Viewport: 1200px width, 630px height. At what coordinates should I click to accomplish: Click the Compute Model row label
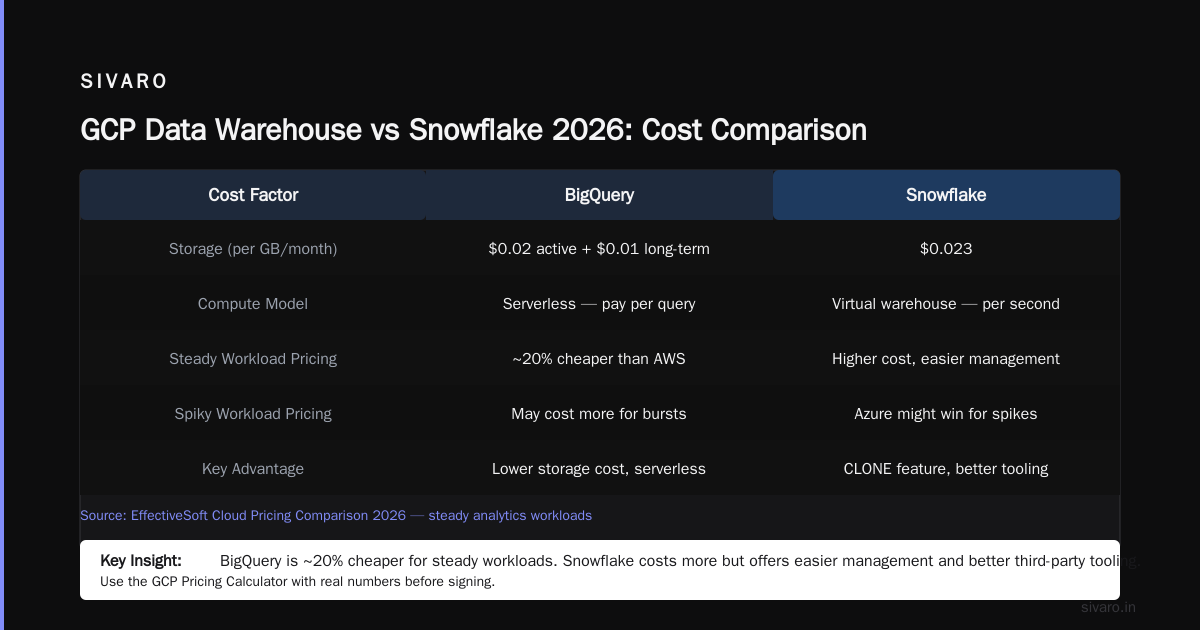(x=253, y=304)
